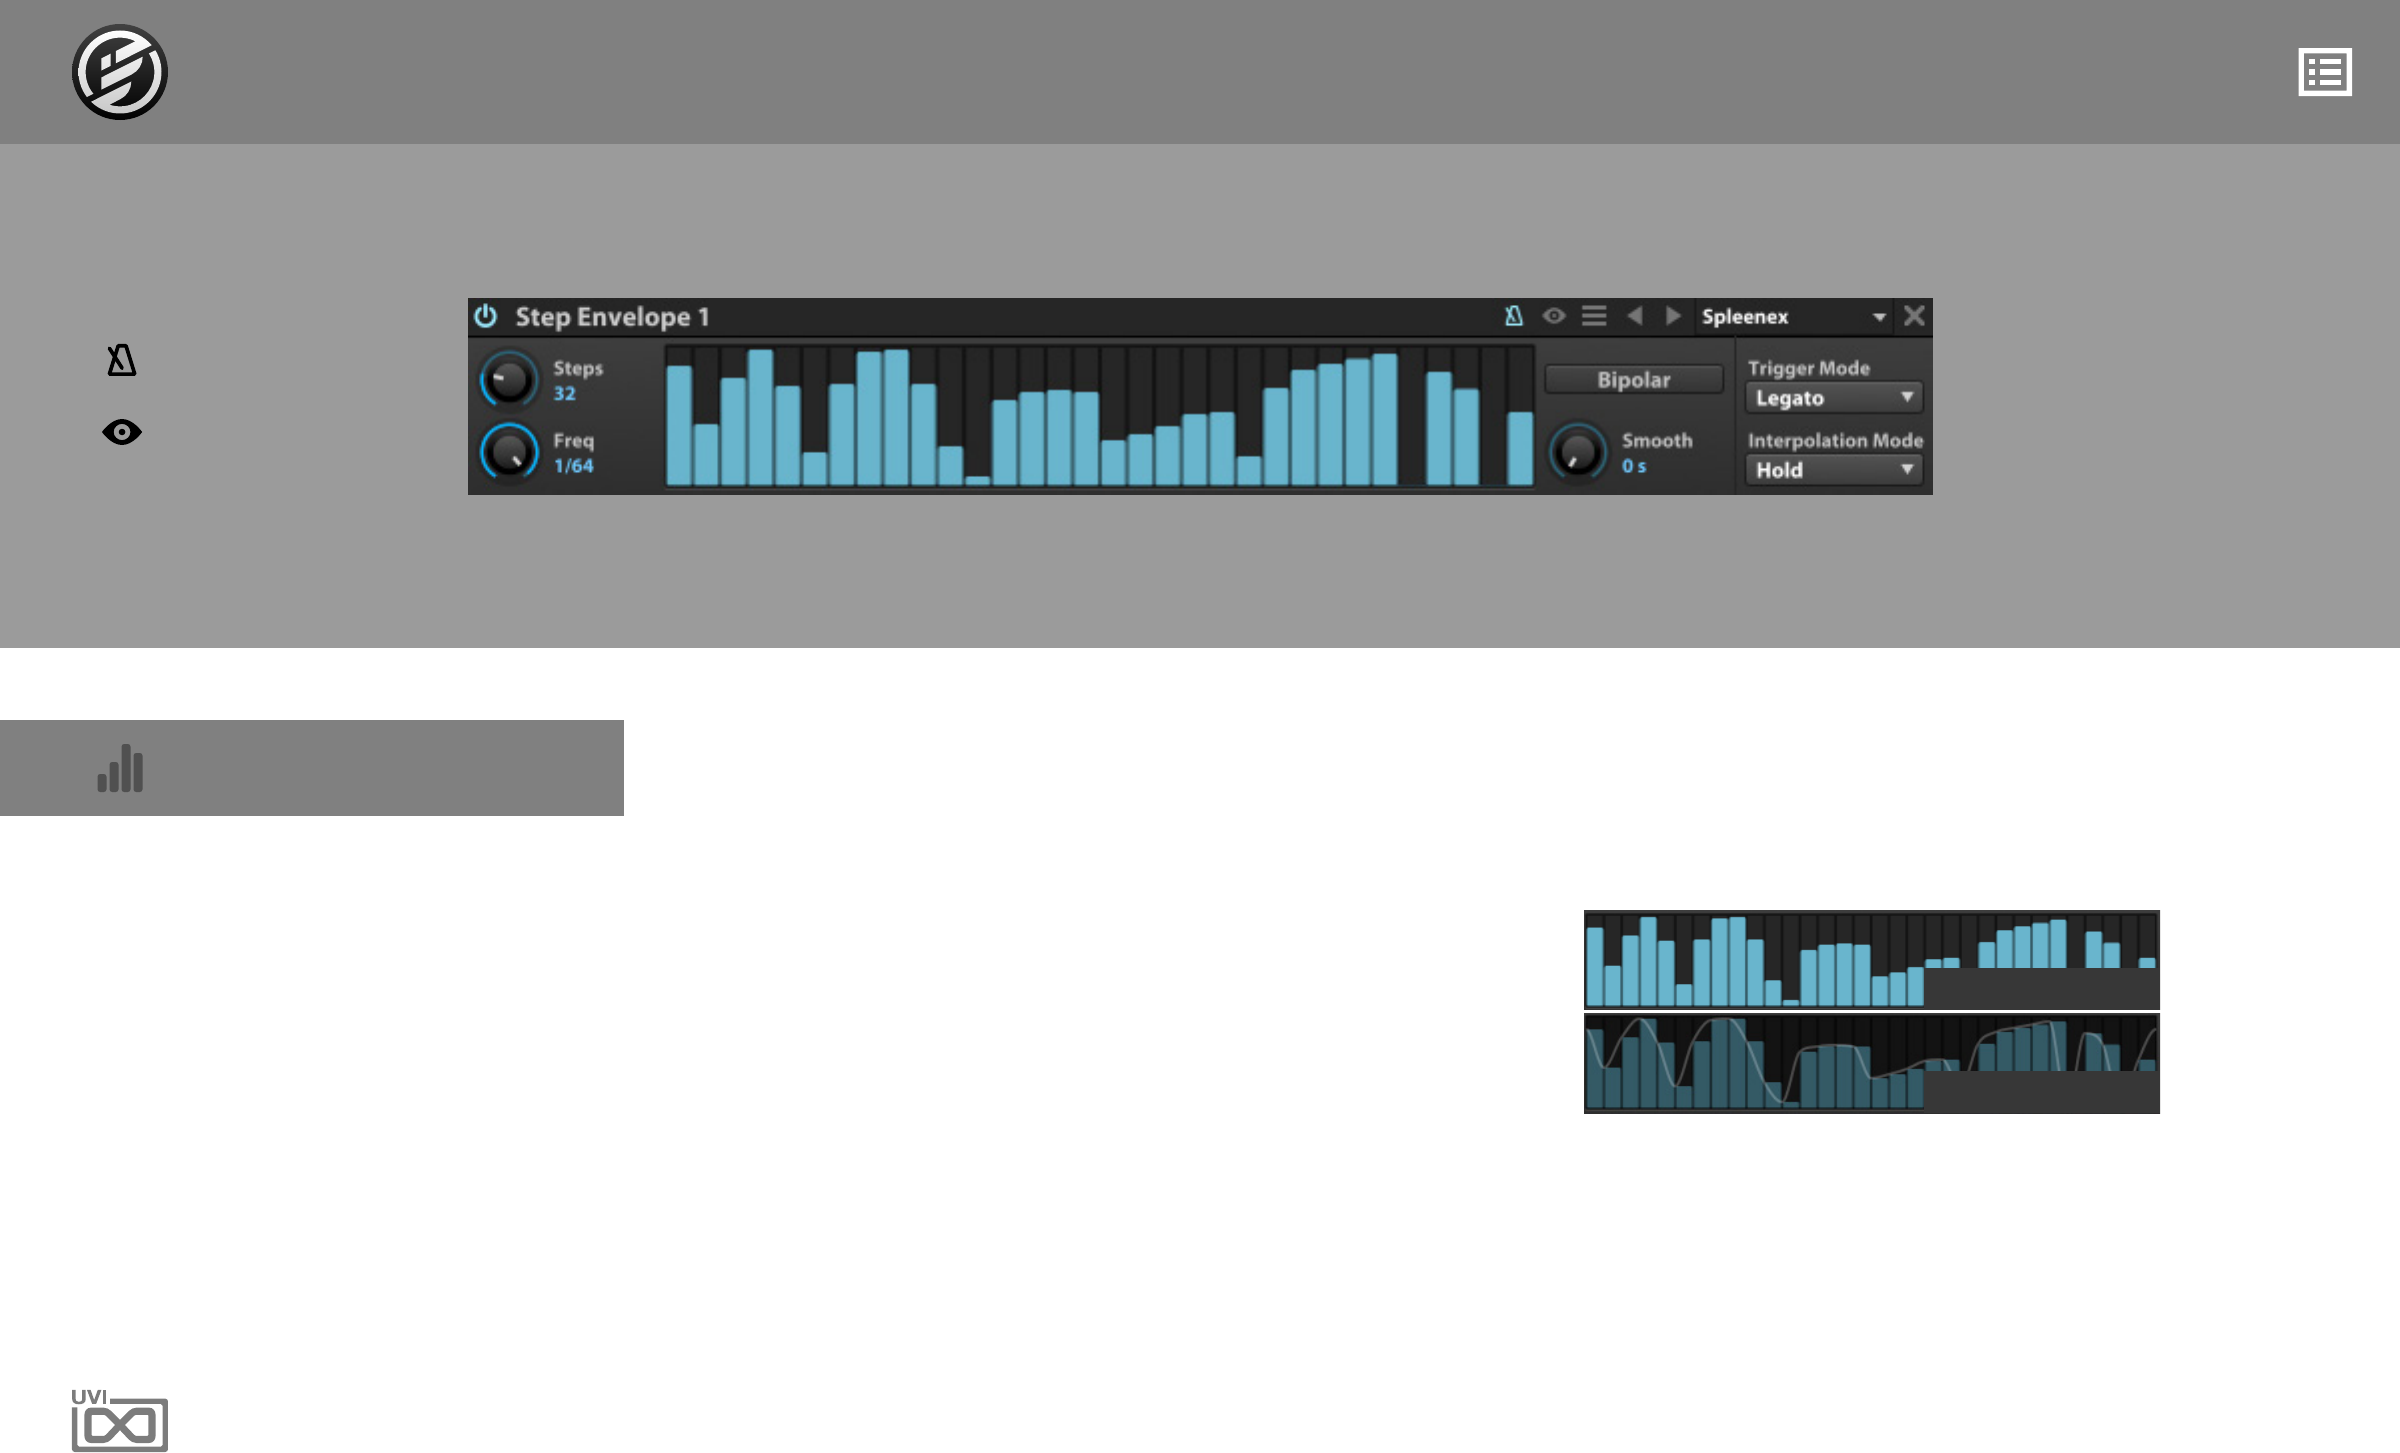Toggle the Step Envelope 1 power button
Viewport: 2400px width, 1453px height.
pos(486,316)
